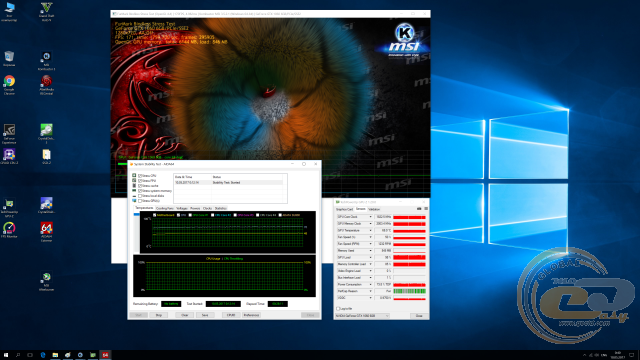This screenshot has width=640, height=360.
Task: Open the AIDA64 Extreme desktop icon
Action: [47, 232]
